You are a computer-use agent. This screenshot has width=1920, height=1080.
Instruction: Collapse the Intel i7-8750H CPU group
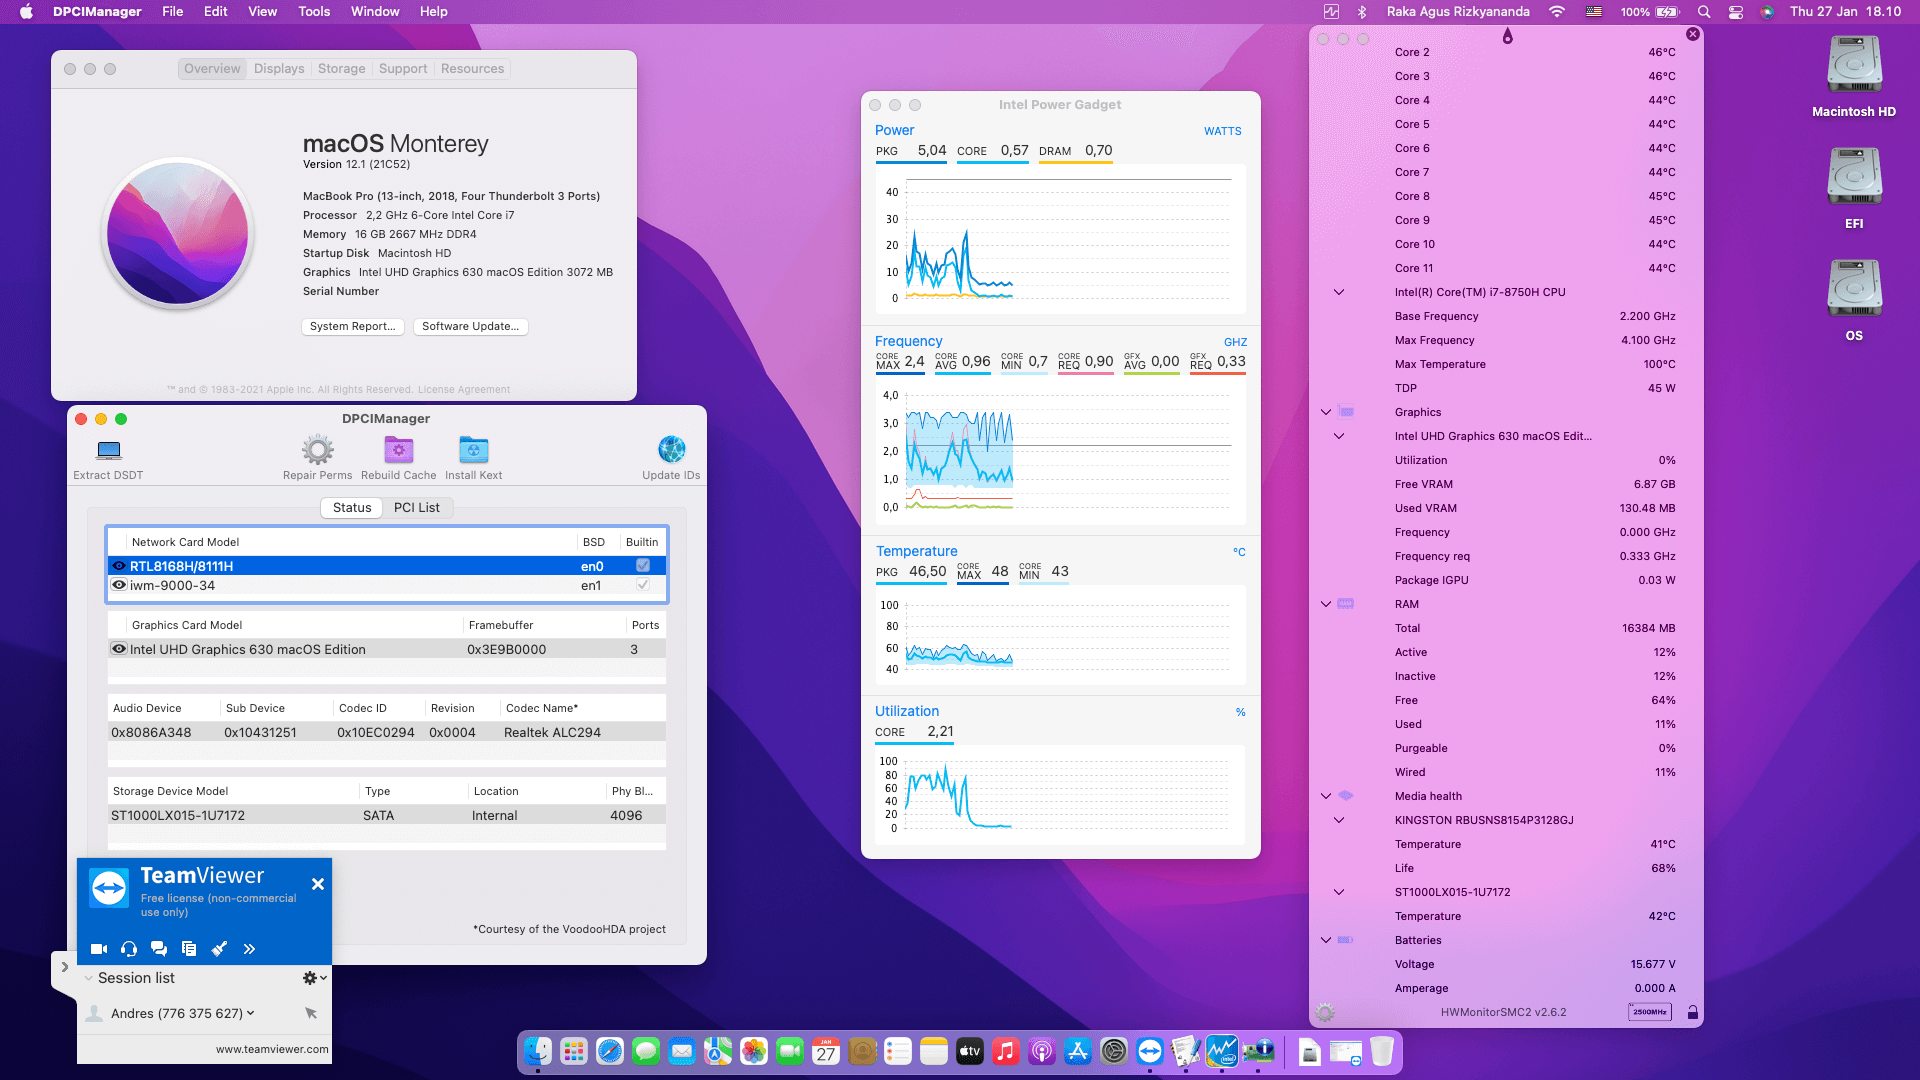pyautogui.click(x=1339, y=292)
